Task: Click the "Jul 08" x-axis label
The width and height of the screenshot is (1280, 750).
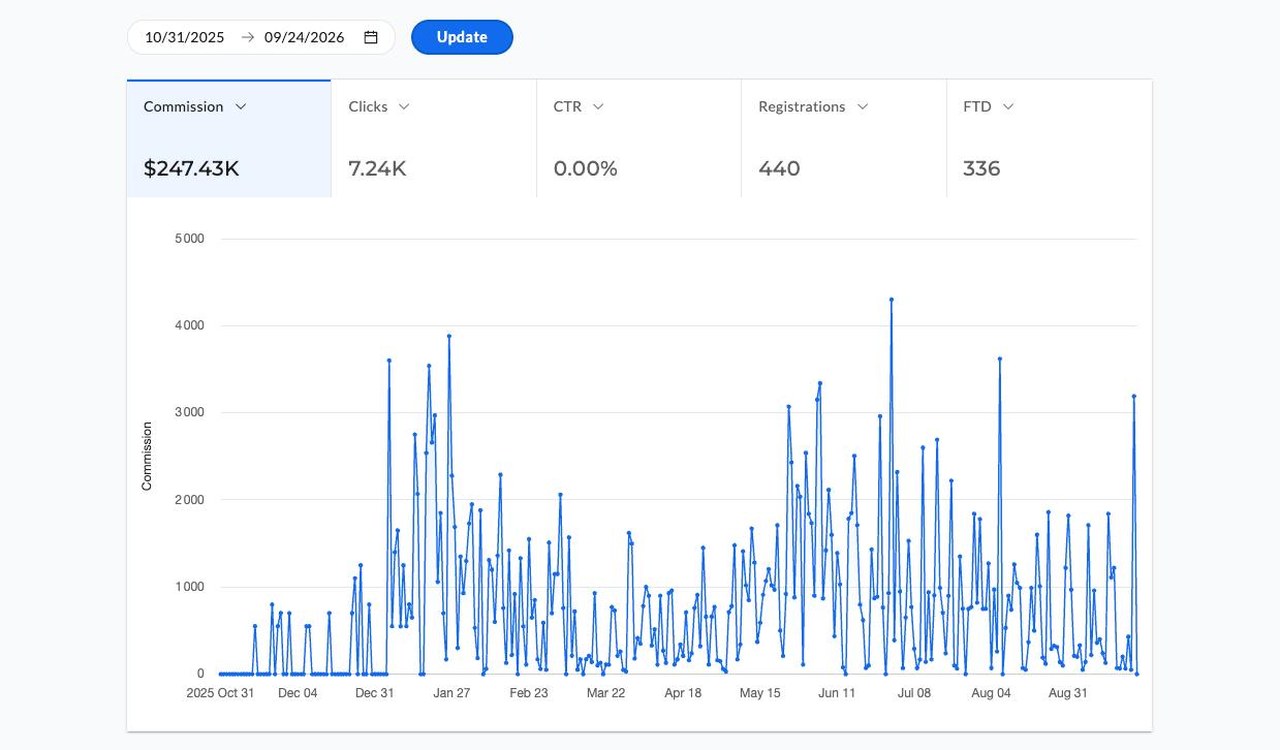Action: click(x=914, y=693)
